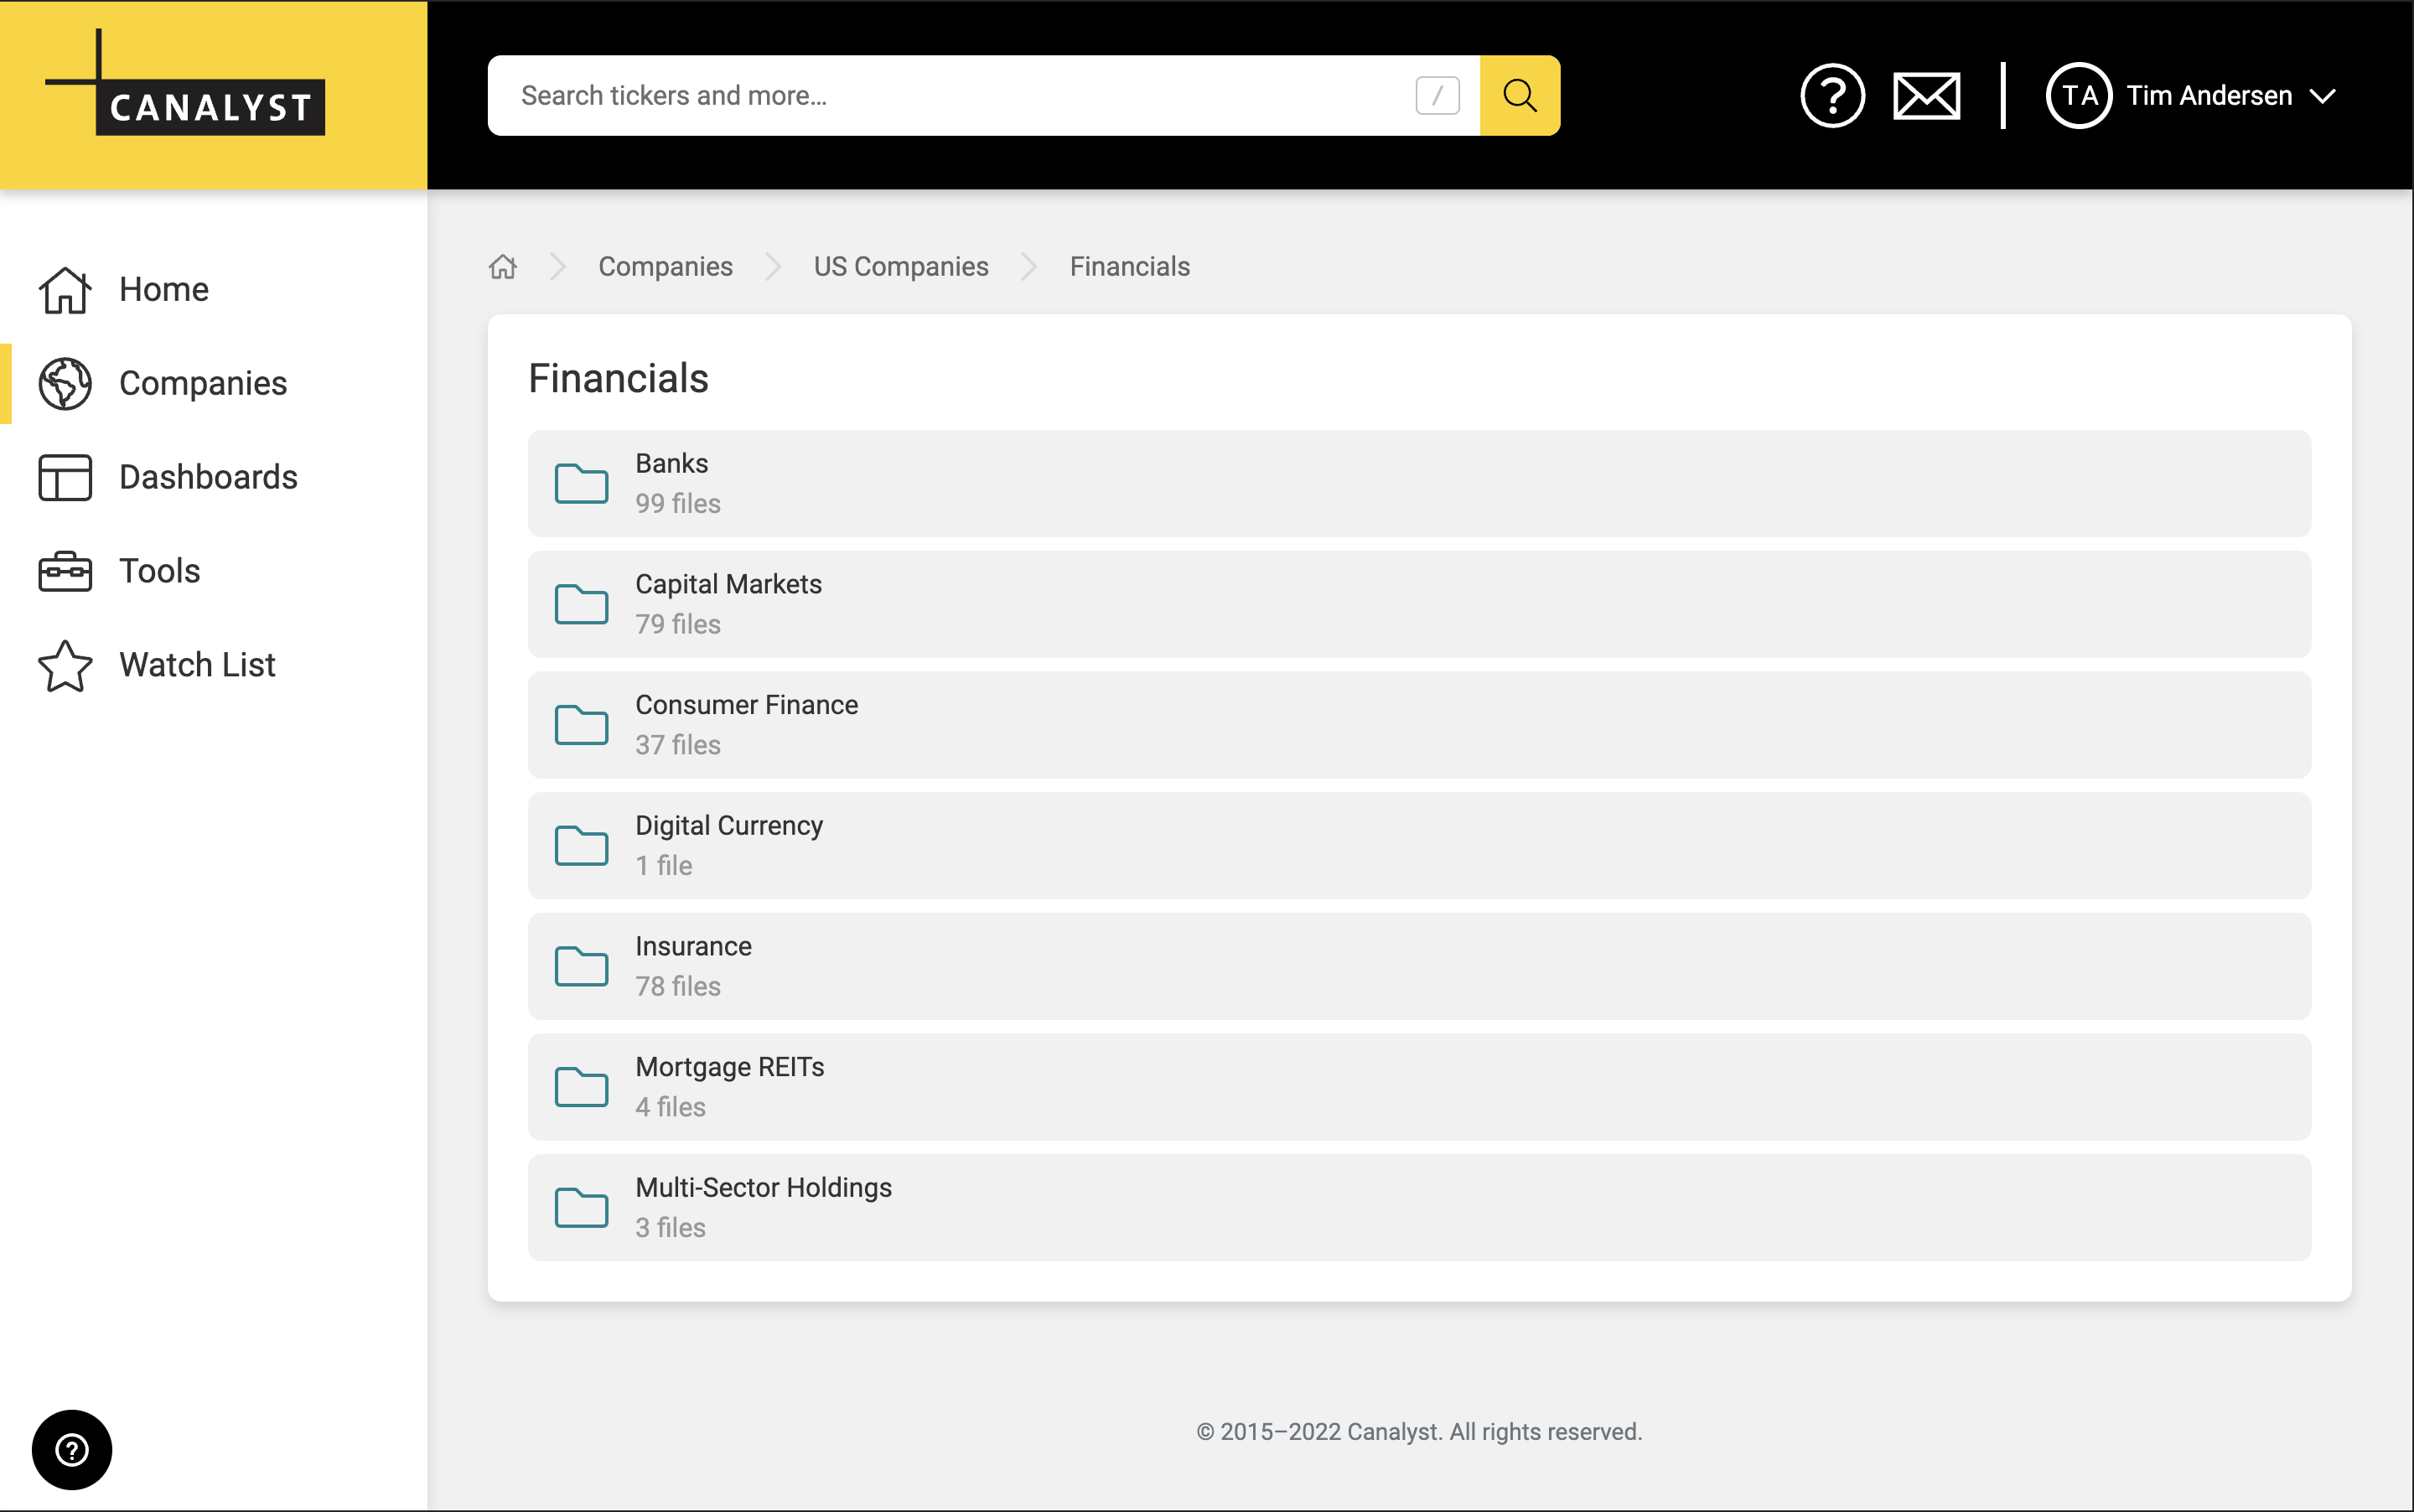Open the help question mark icon in header
The height and width of the screenshot is (1512, 2414).
point(1831,96)
